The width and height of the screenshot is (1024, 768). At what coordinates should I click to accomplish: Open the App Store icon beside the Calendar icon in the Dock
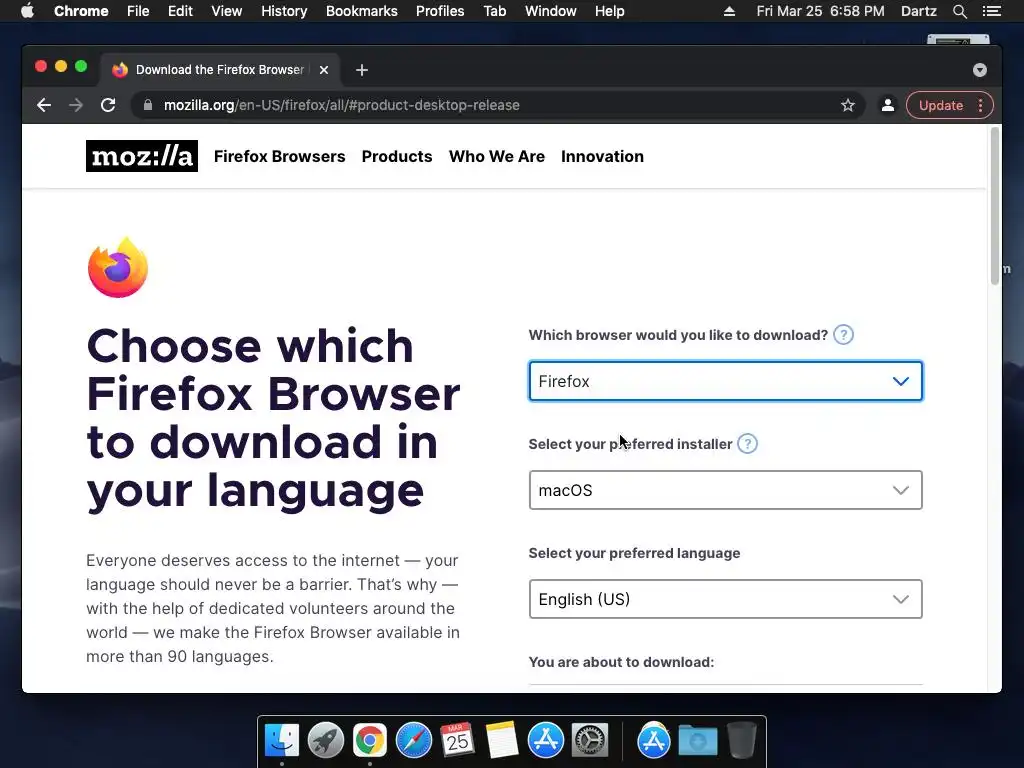coord(545,741)
